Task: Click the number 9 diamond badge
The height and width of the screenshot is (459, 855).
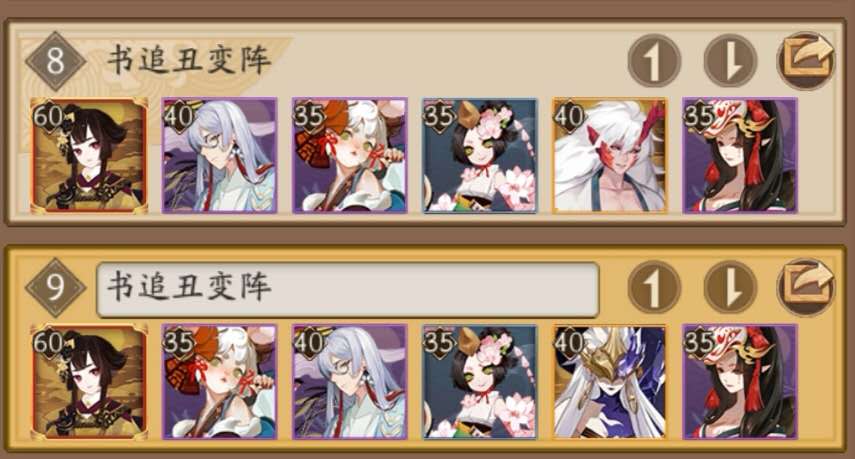Action: pyautogui.click(x=56, y=288)
